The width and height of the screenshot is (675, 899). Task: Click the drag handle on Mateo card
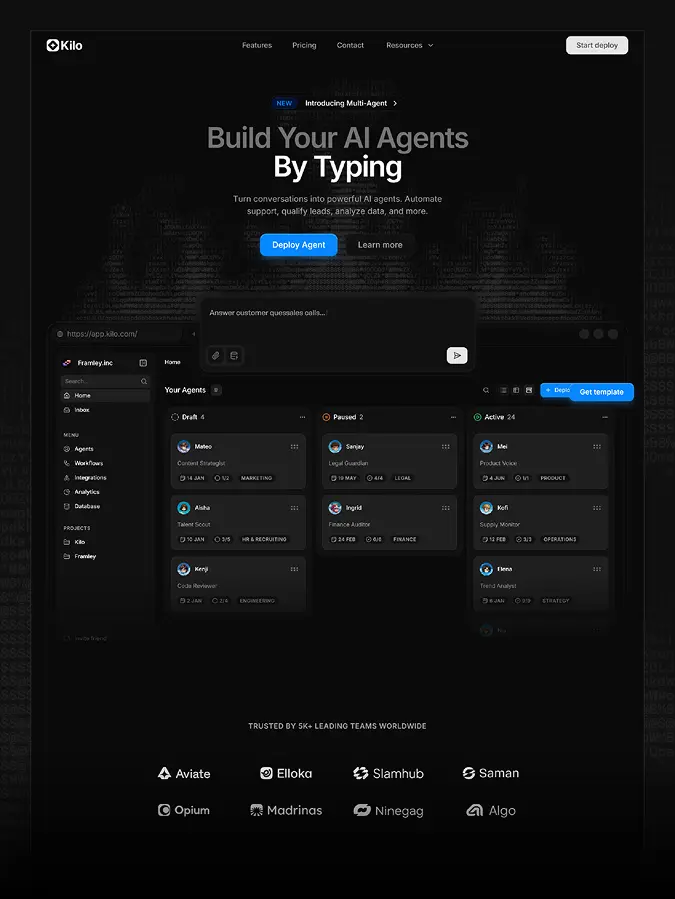pos(294,447)
